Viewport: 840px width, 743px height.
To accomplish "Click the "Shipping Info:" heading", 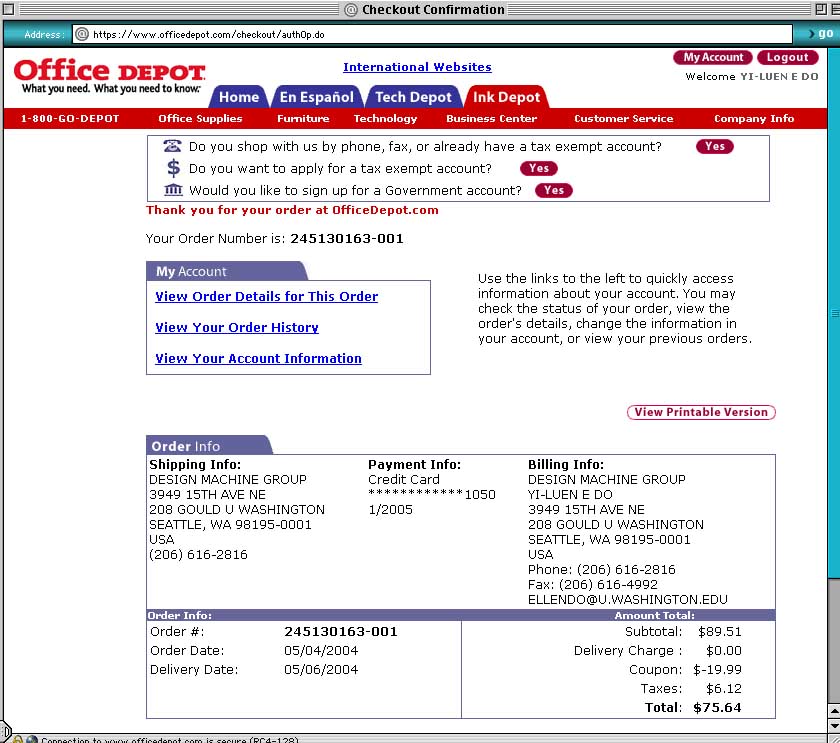I will point(195,464).
